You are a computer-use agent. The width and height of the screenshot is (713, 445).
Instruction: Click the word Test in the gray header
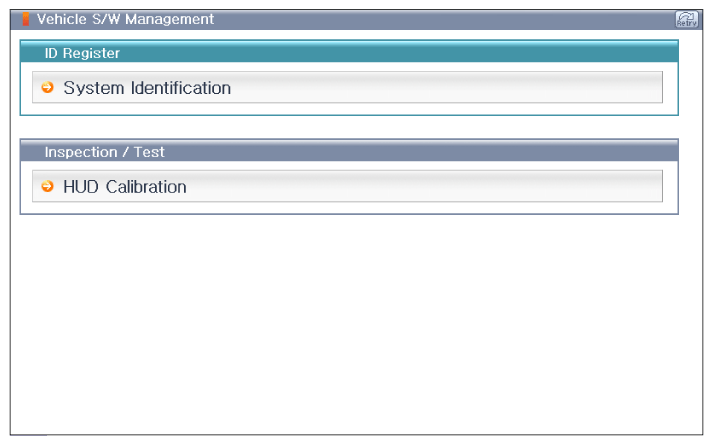pyautogui.click(x=149, y=152)
